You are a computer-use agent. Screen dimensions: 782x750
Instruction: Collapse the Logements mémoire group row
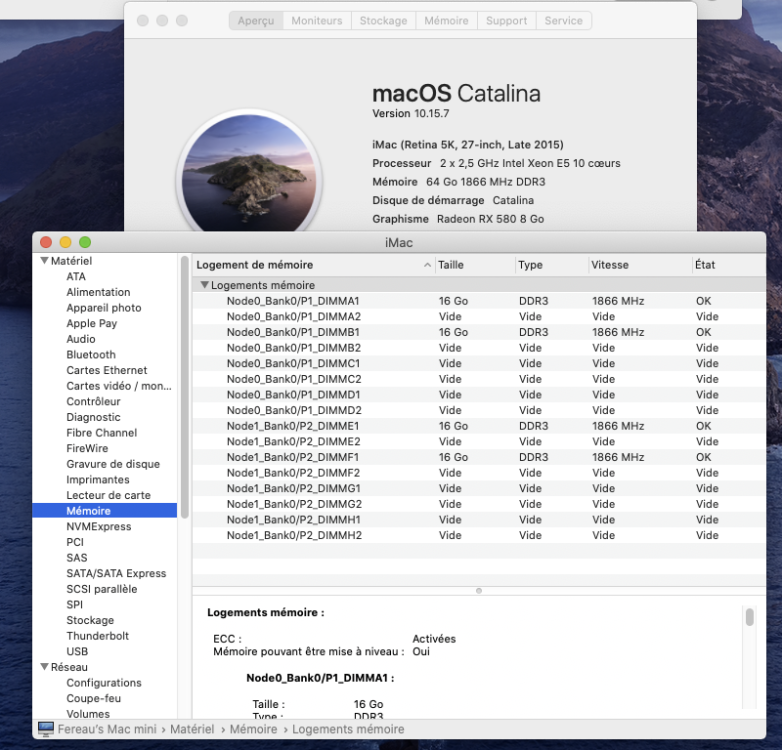pyautogui.click(x=204, y=285)
